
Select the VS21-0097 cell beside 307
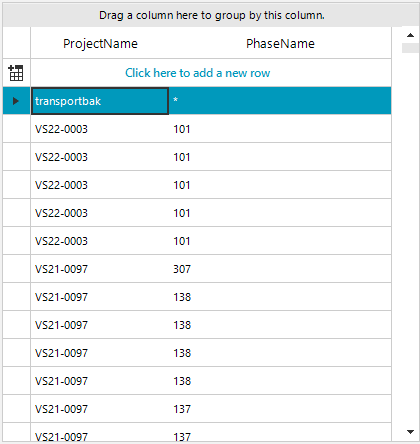[x=100, y=269]
